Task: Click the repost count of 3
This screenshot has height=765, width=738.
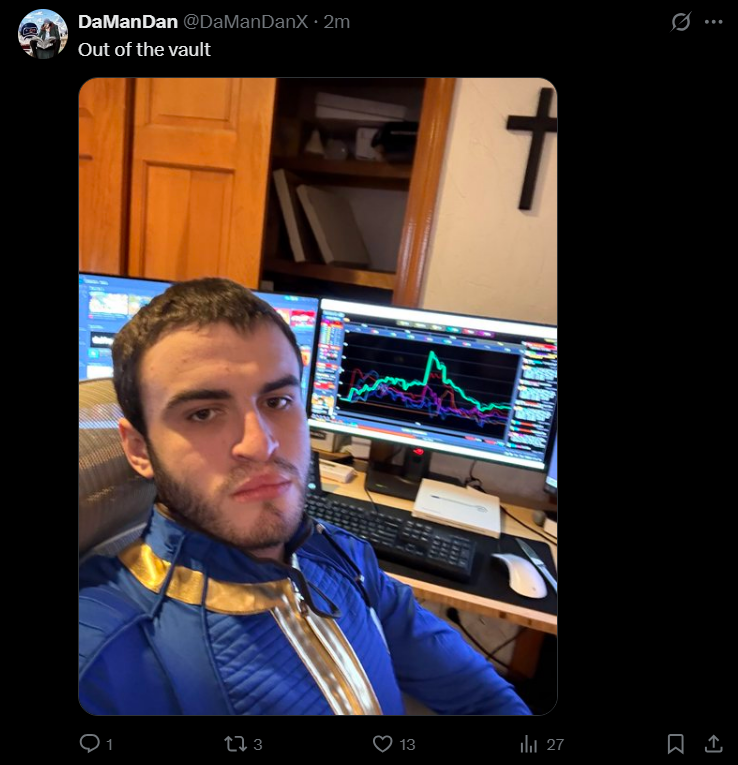Action: click(x=258, y=745)
